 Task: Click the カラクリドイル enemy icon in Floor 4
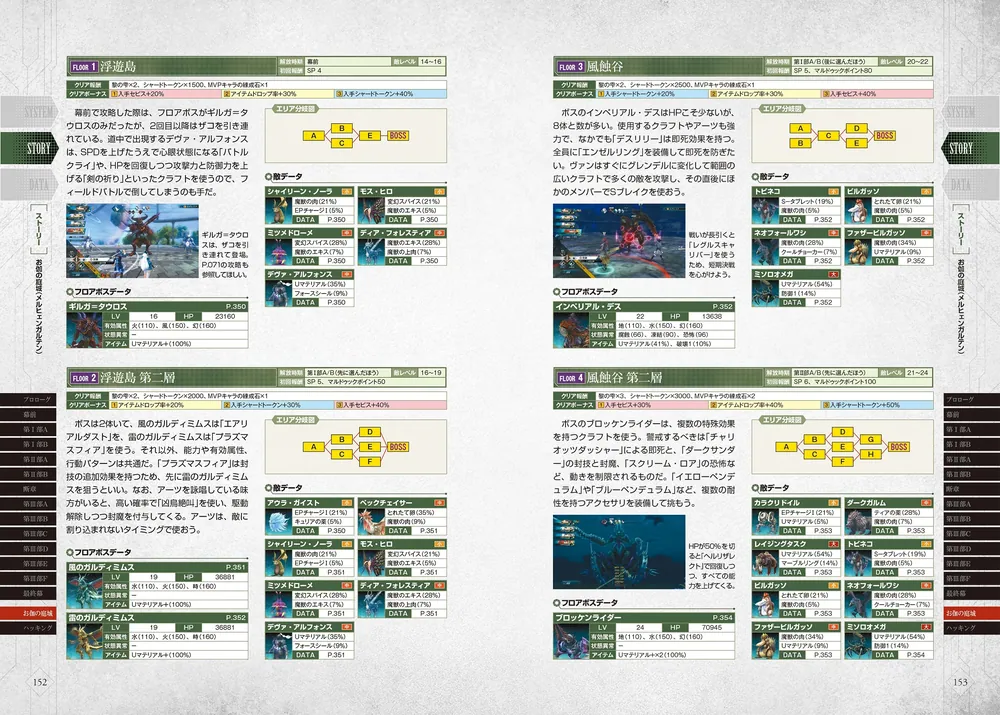(765, 521)
